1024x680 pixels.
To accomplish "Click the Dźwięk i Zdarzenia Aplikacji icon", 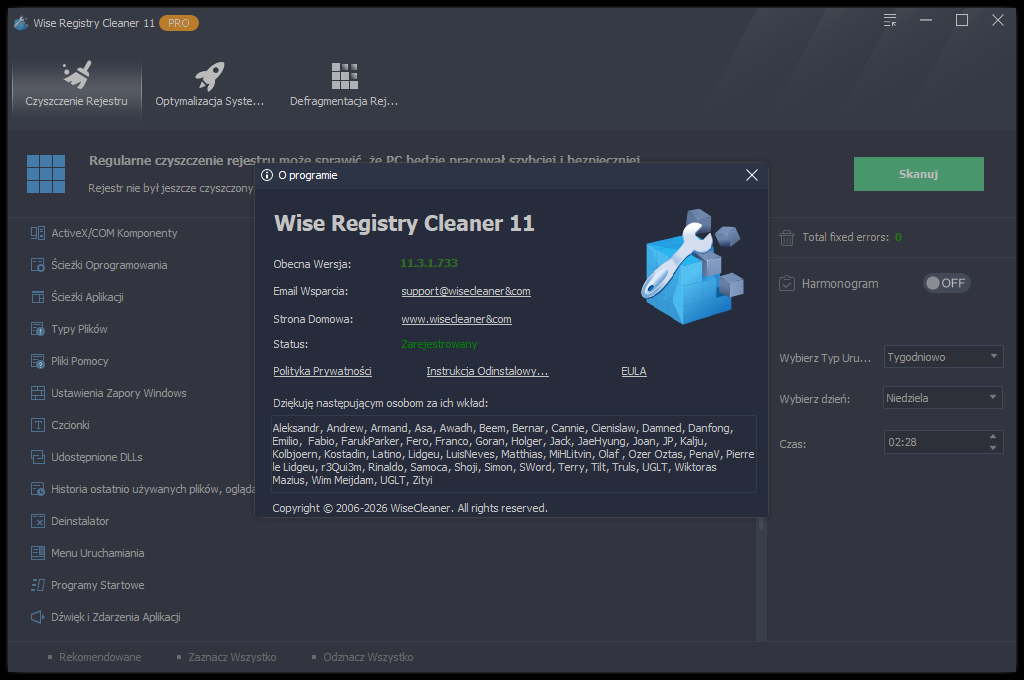I will point(38,617).
